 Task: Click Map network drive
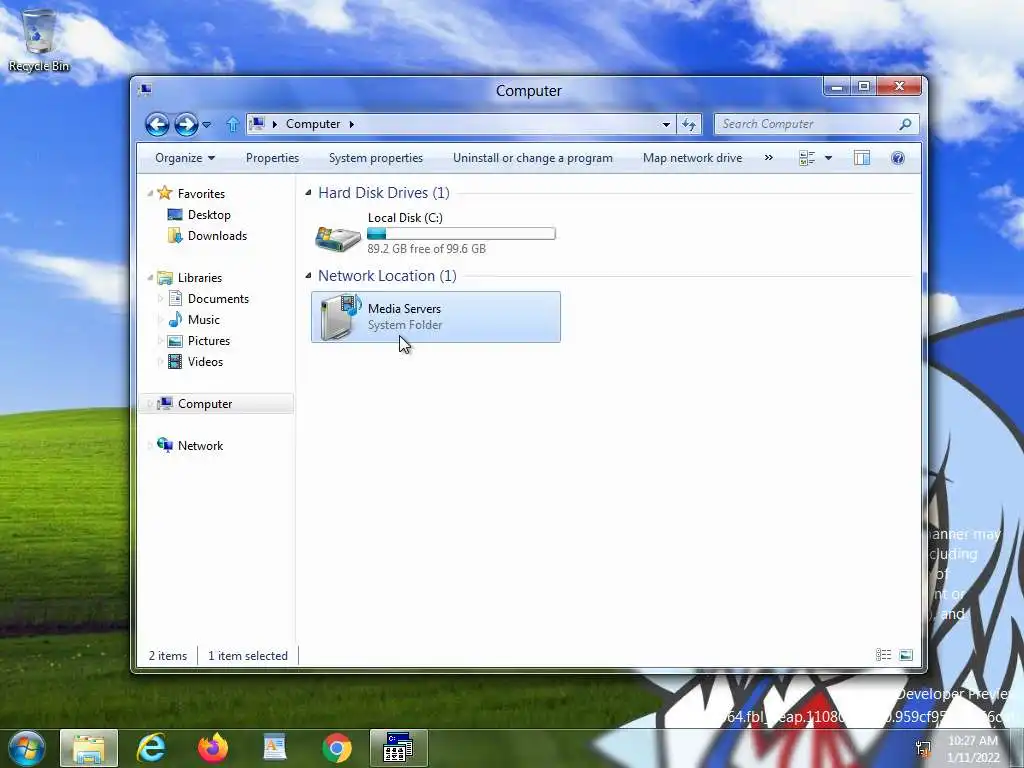[692, 158]
